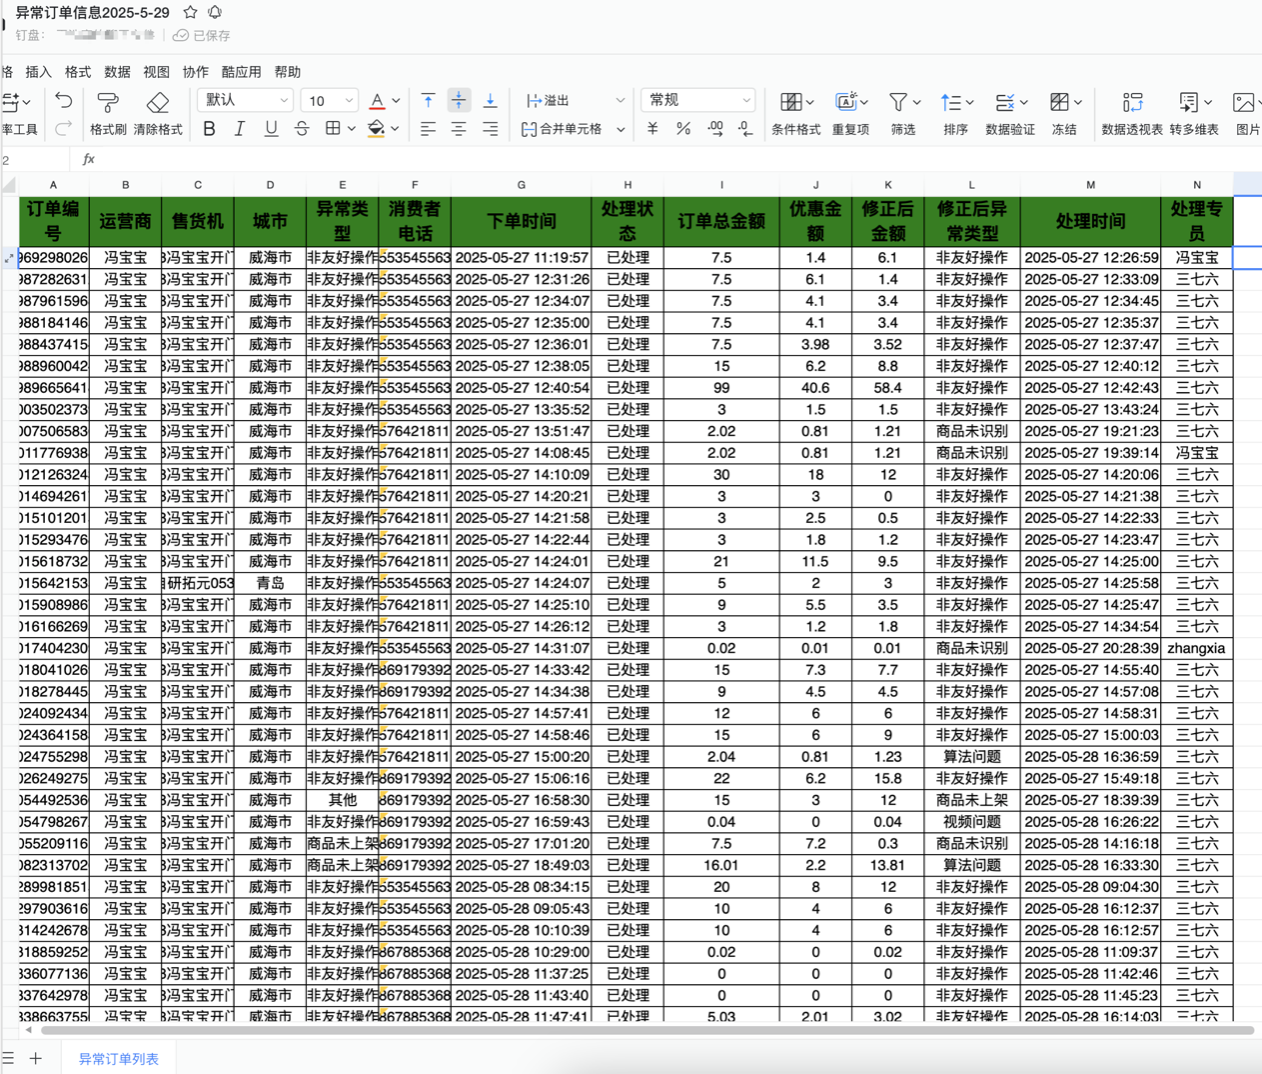The height and width of the screenshot is (1074, 1262).
Task: Open the 协作 menu
Action: pos(196,72)
